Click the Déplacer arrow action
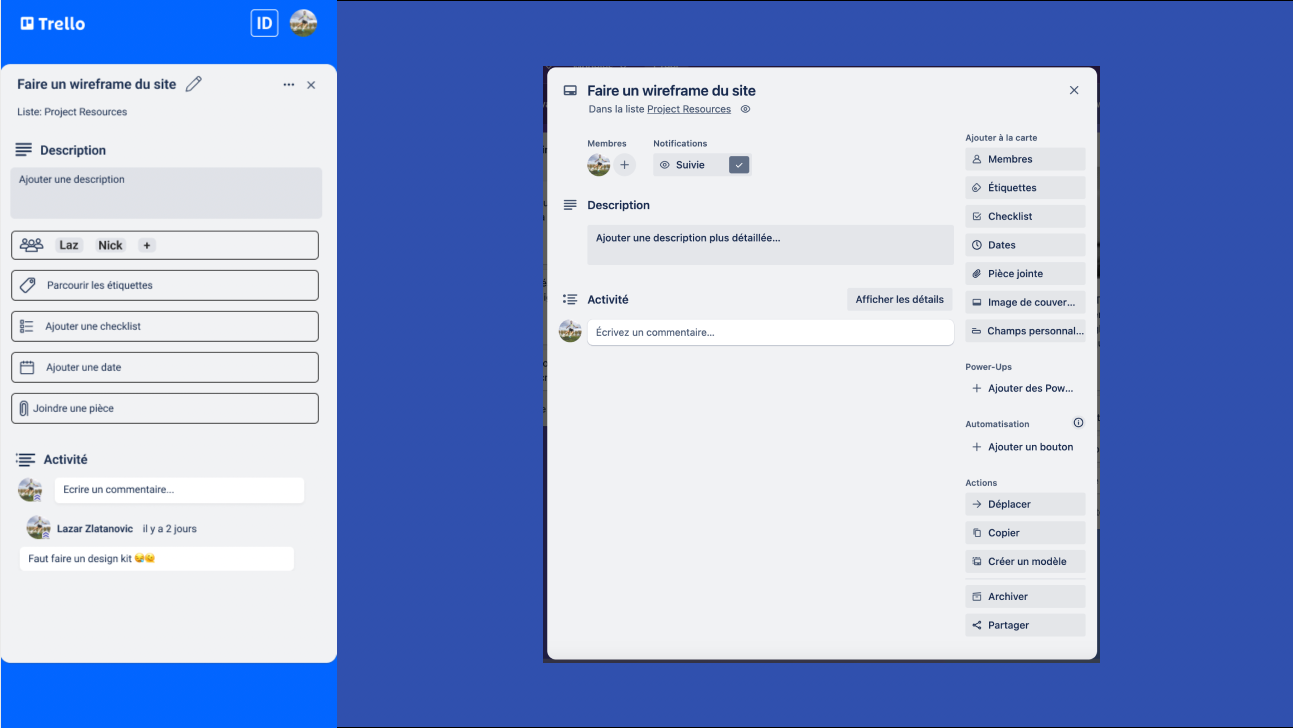The width and height of the screenshot is (1293, 728). point(976,504)
